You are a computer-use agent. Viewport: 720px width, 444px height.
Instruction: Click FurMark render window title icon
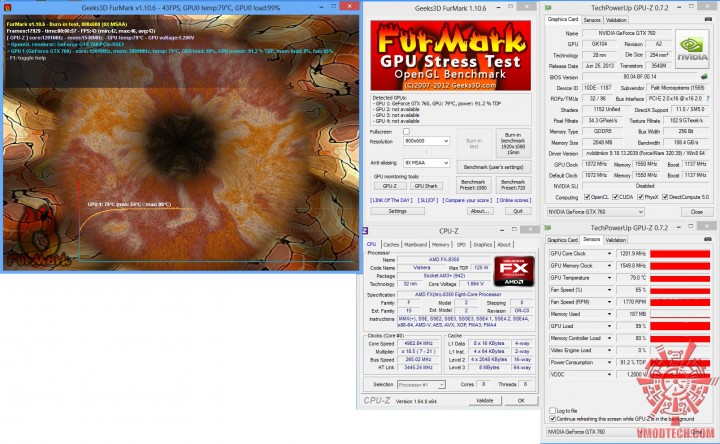coord(7,7)
